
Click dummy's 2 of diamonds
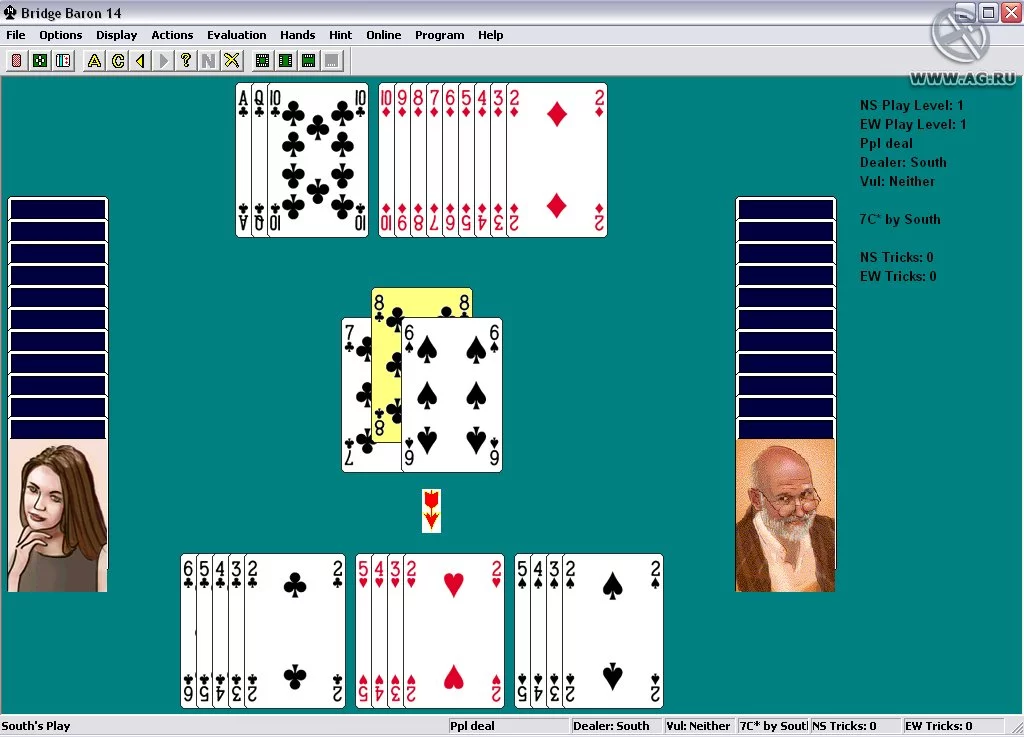[x=557, y=160]
